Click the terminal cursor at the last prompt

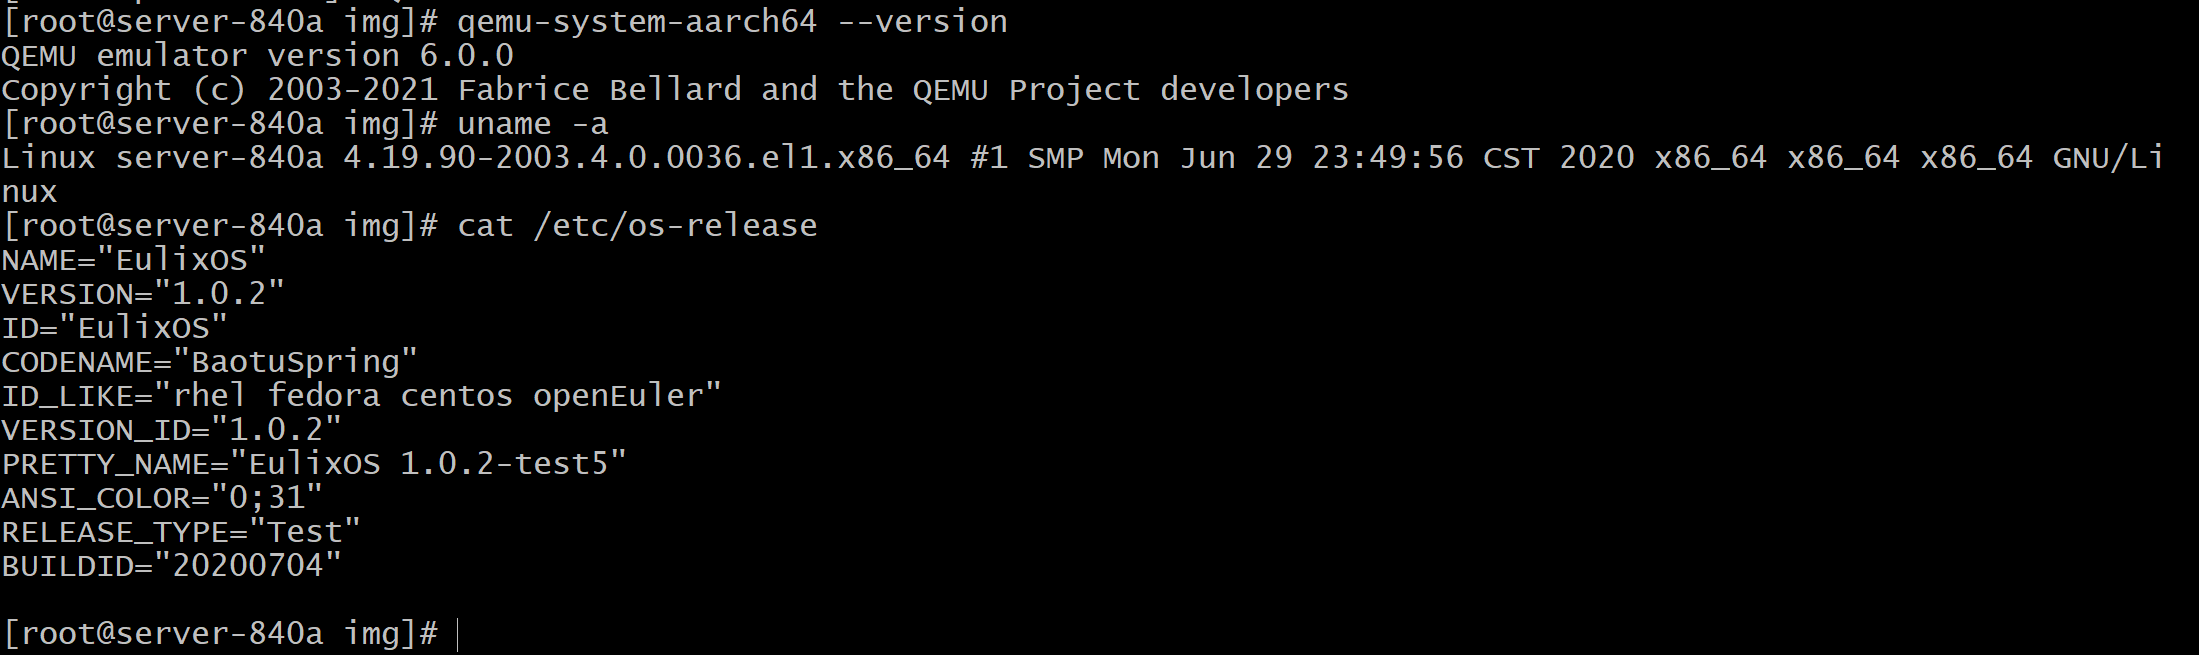[457, 634]
